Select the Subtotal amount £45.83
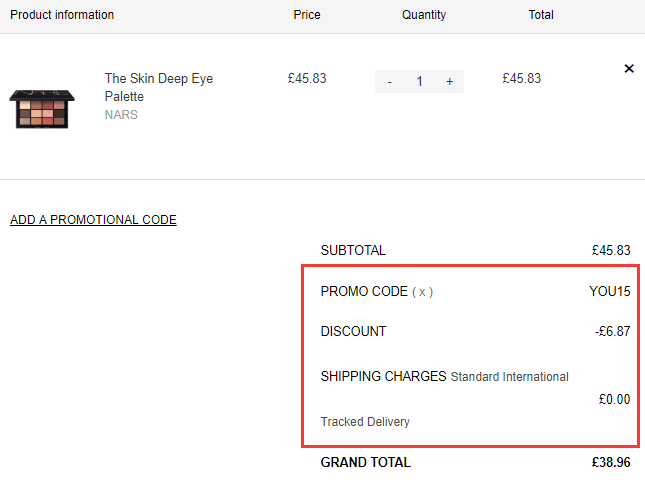The height and width of the screenshot is (484, 645). pyautogui.click(x=611, y=250)
